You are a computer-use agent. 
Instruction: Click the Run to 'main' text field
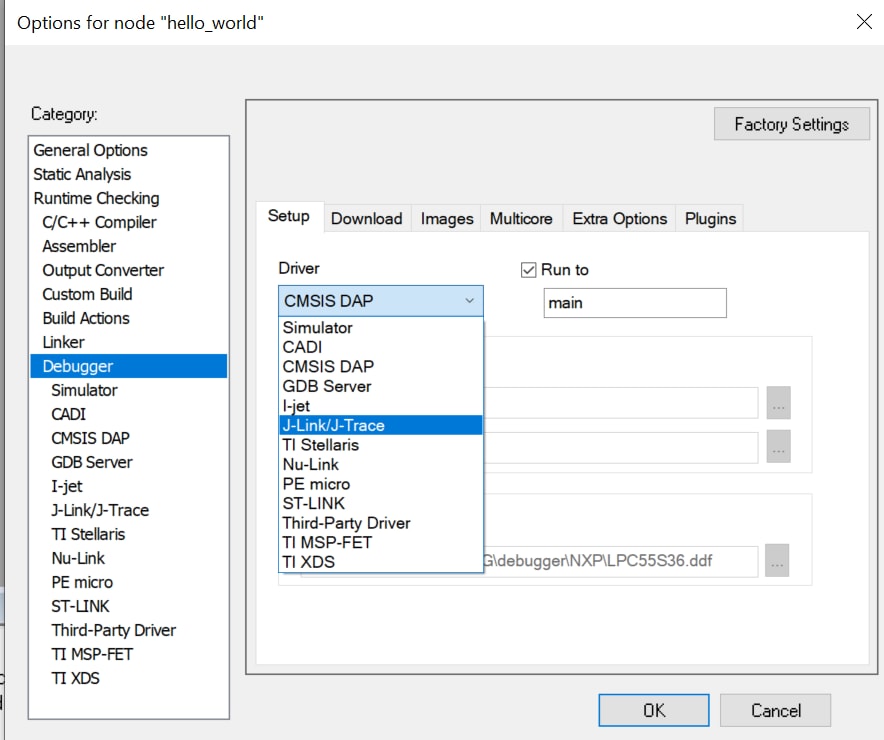(x=635, y=303)
